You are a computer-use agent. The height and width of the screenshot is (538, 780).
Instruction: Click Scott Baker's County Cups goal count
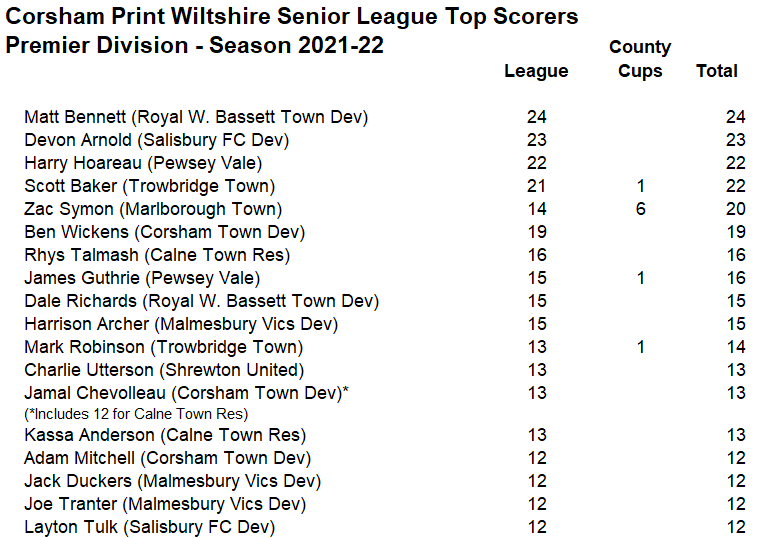click(641, 186)
